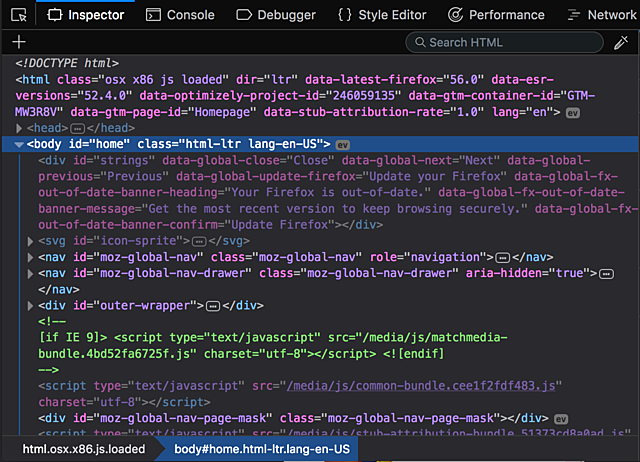Activate the element picker icon

click(19, 15)
